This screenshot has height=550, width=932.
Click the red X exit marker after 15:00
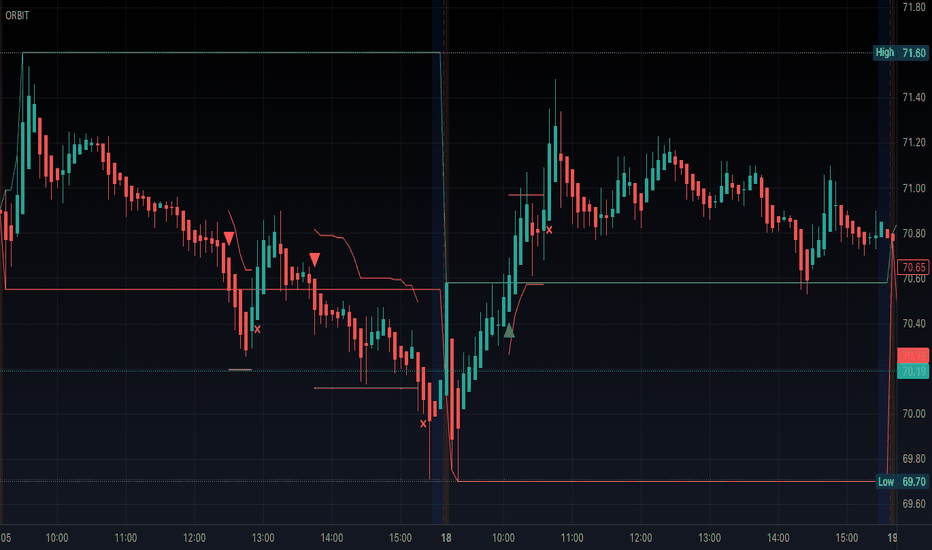423,424
